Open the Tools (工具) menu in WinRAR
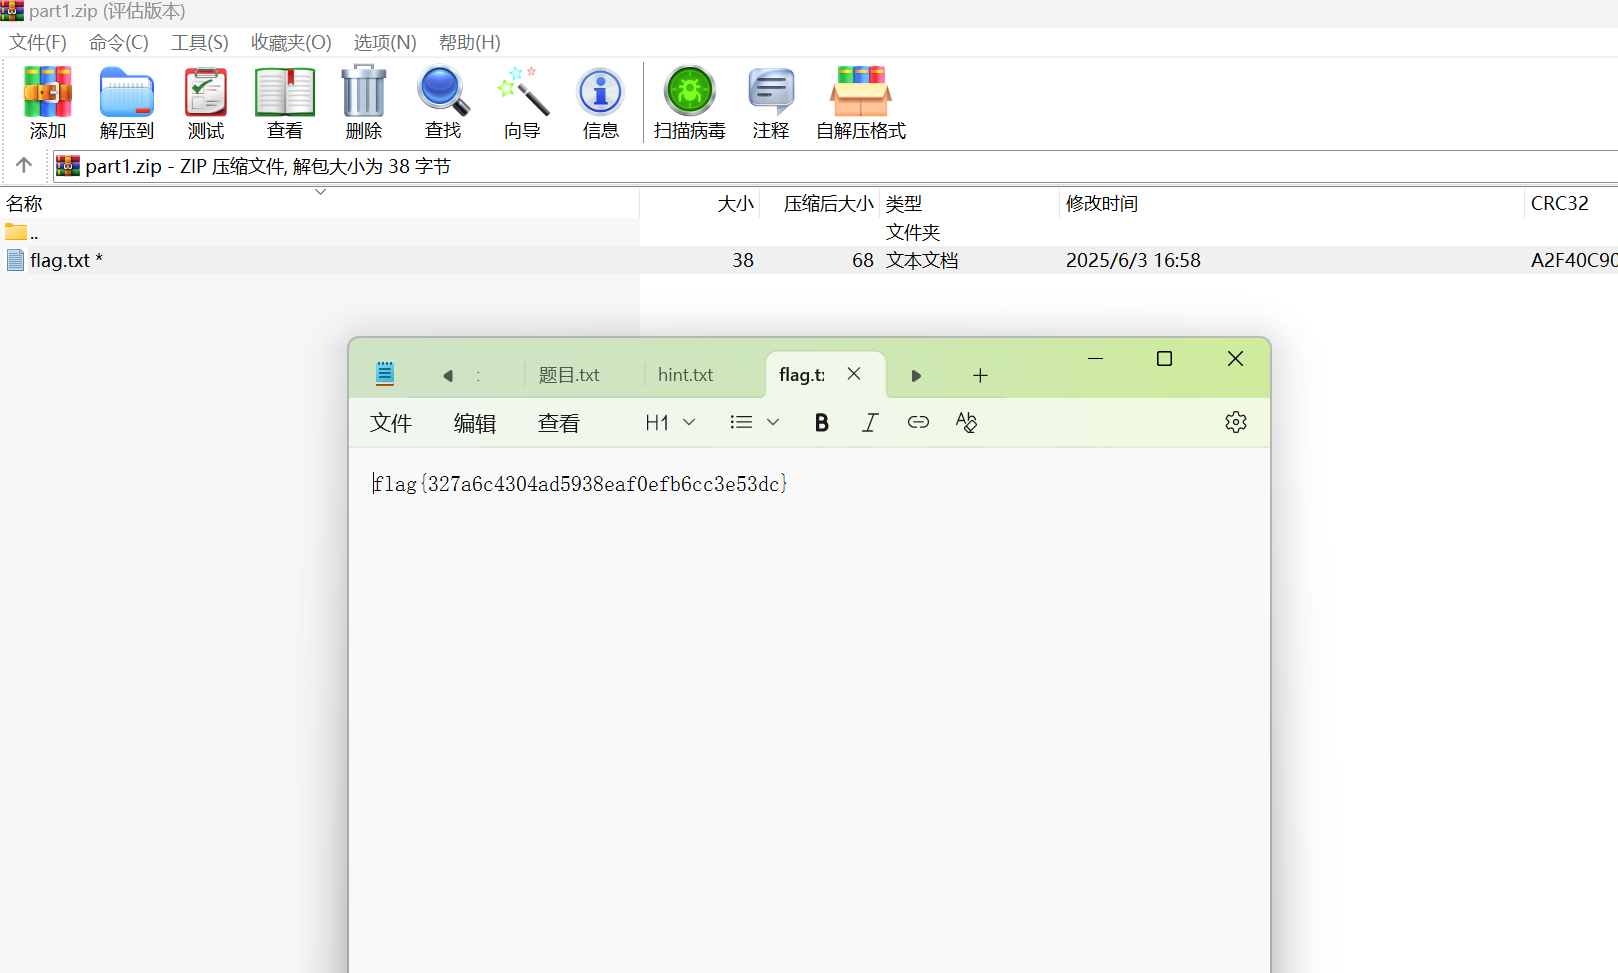The width and height of the screenshot is (1618, 973). point(199,43)
